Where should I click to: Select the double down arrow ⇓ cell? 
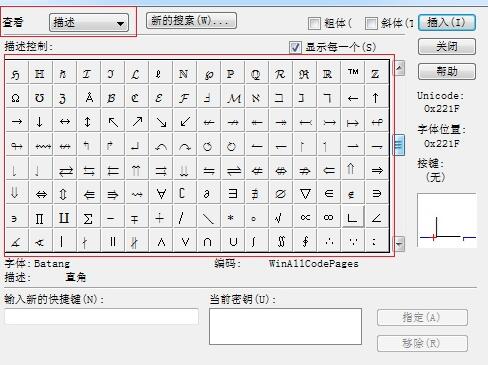tap(17, 193)
